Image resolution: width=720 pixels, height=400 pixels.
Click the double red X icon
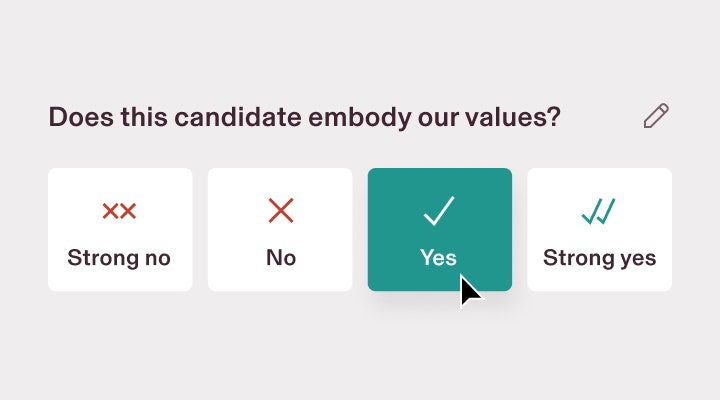click(x=119, y=211)
